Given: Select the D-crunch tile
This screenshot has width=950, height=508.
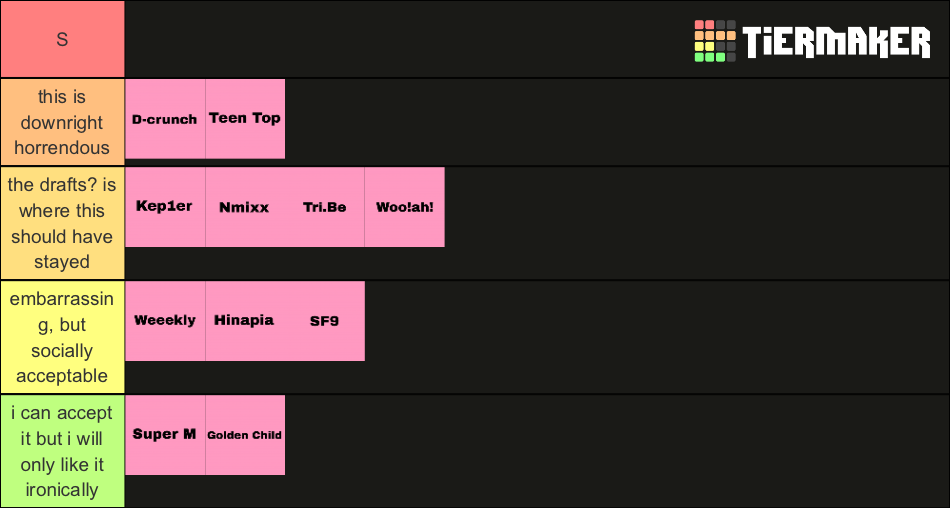Looking at the screenshot, I should pos(165,119).
